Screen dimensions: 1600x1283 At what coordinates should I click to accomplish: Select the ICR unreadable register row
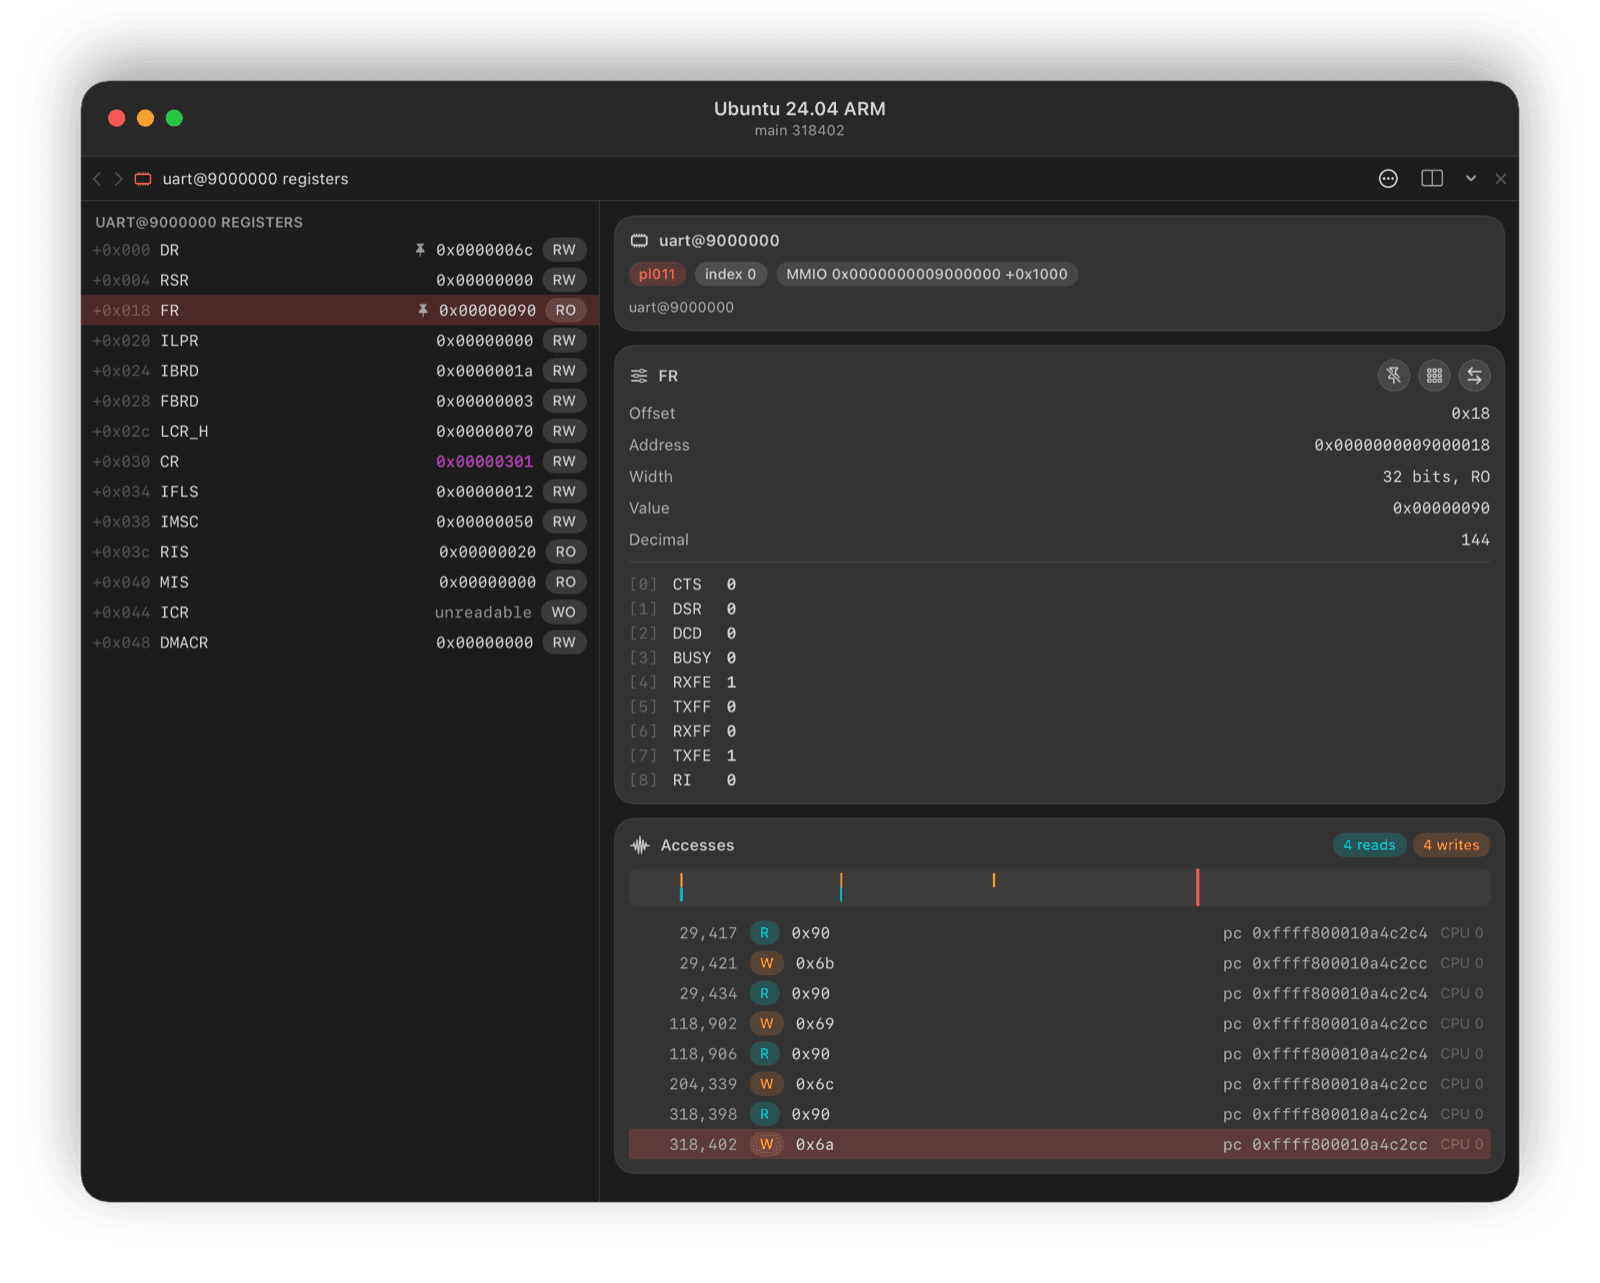[x=340, y=612]
